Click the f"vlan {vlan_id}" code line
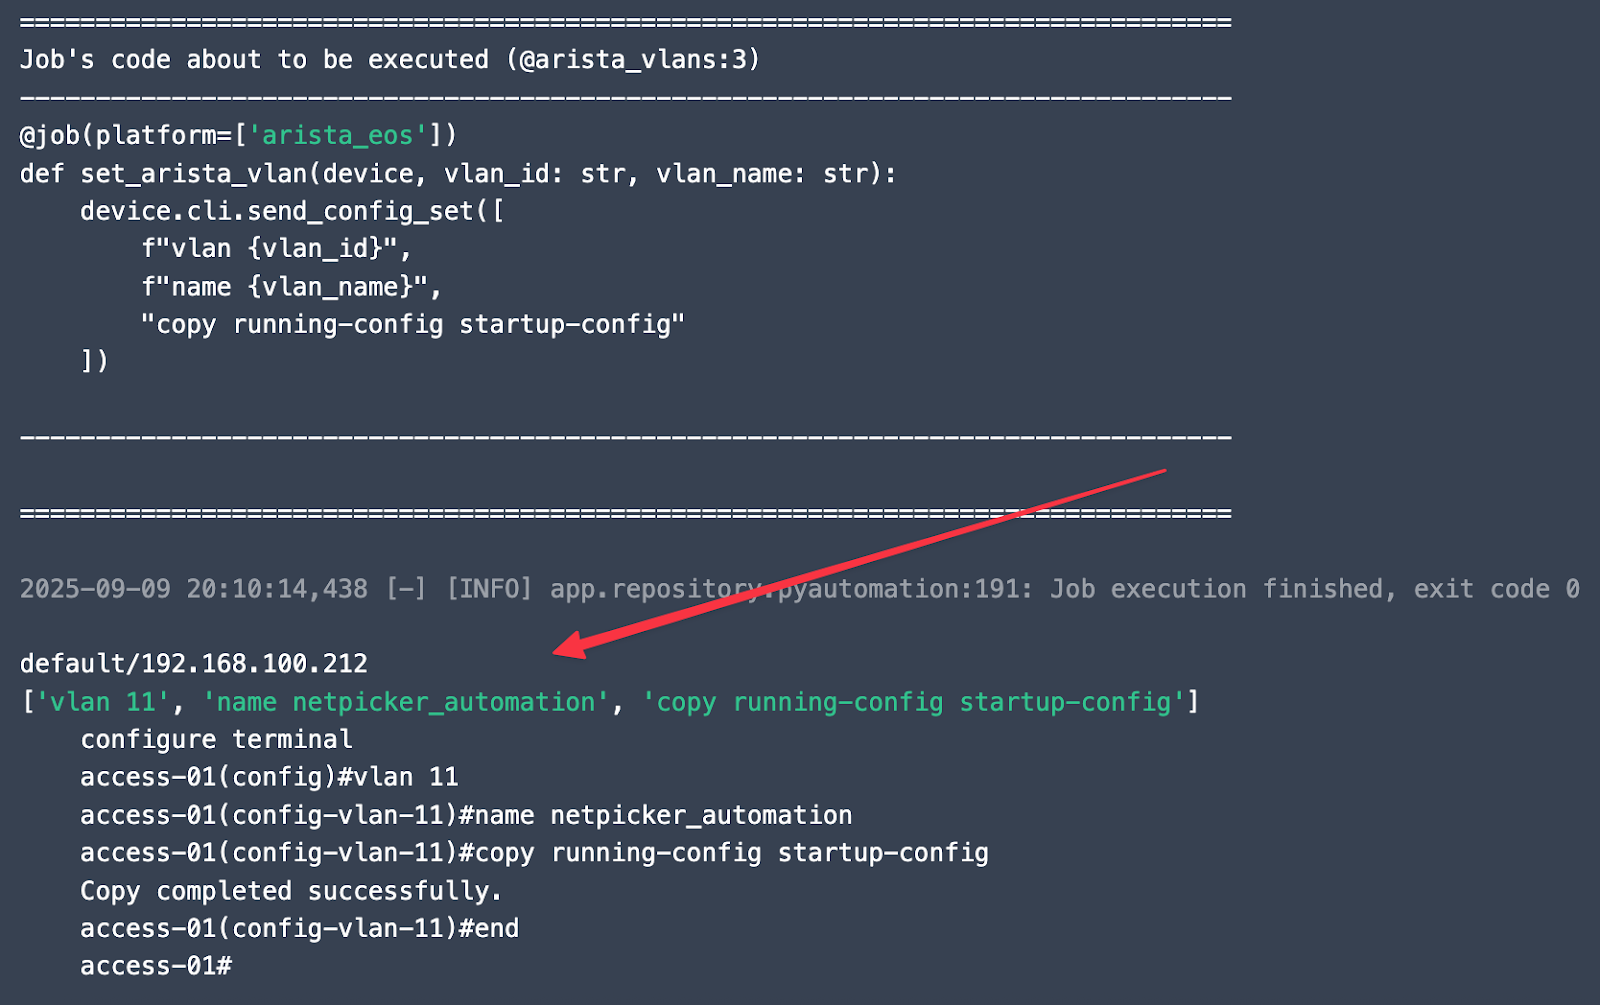 tap(276, 249)
